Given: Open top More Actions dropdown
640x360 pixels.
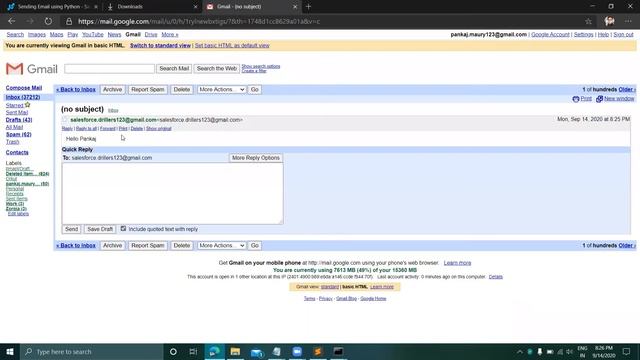Looking at the screenshot, I should [x=221, y=89].
